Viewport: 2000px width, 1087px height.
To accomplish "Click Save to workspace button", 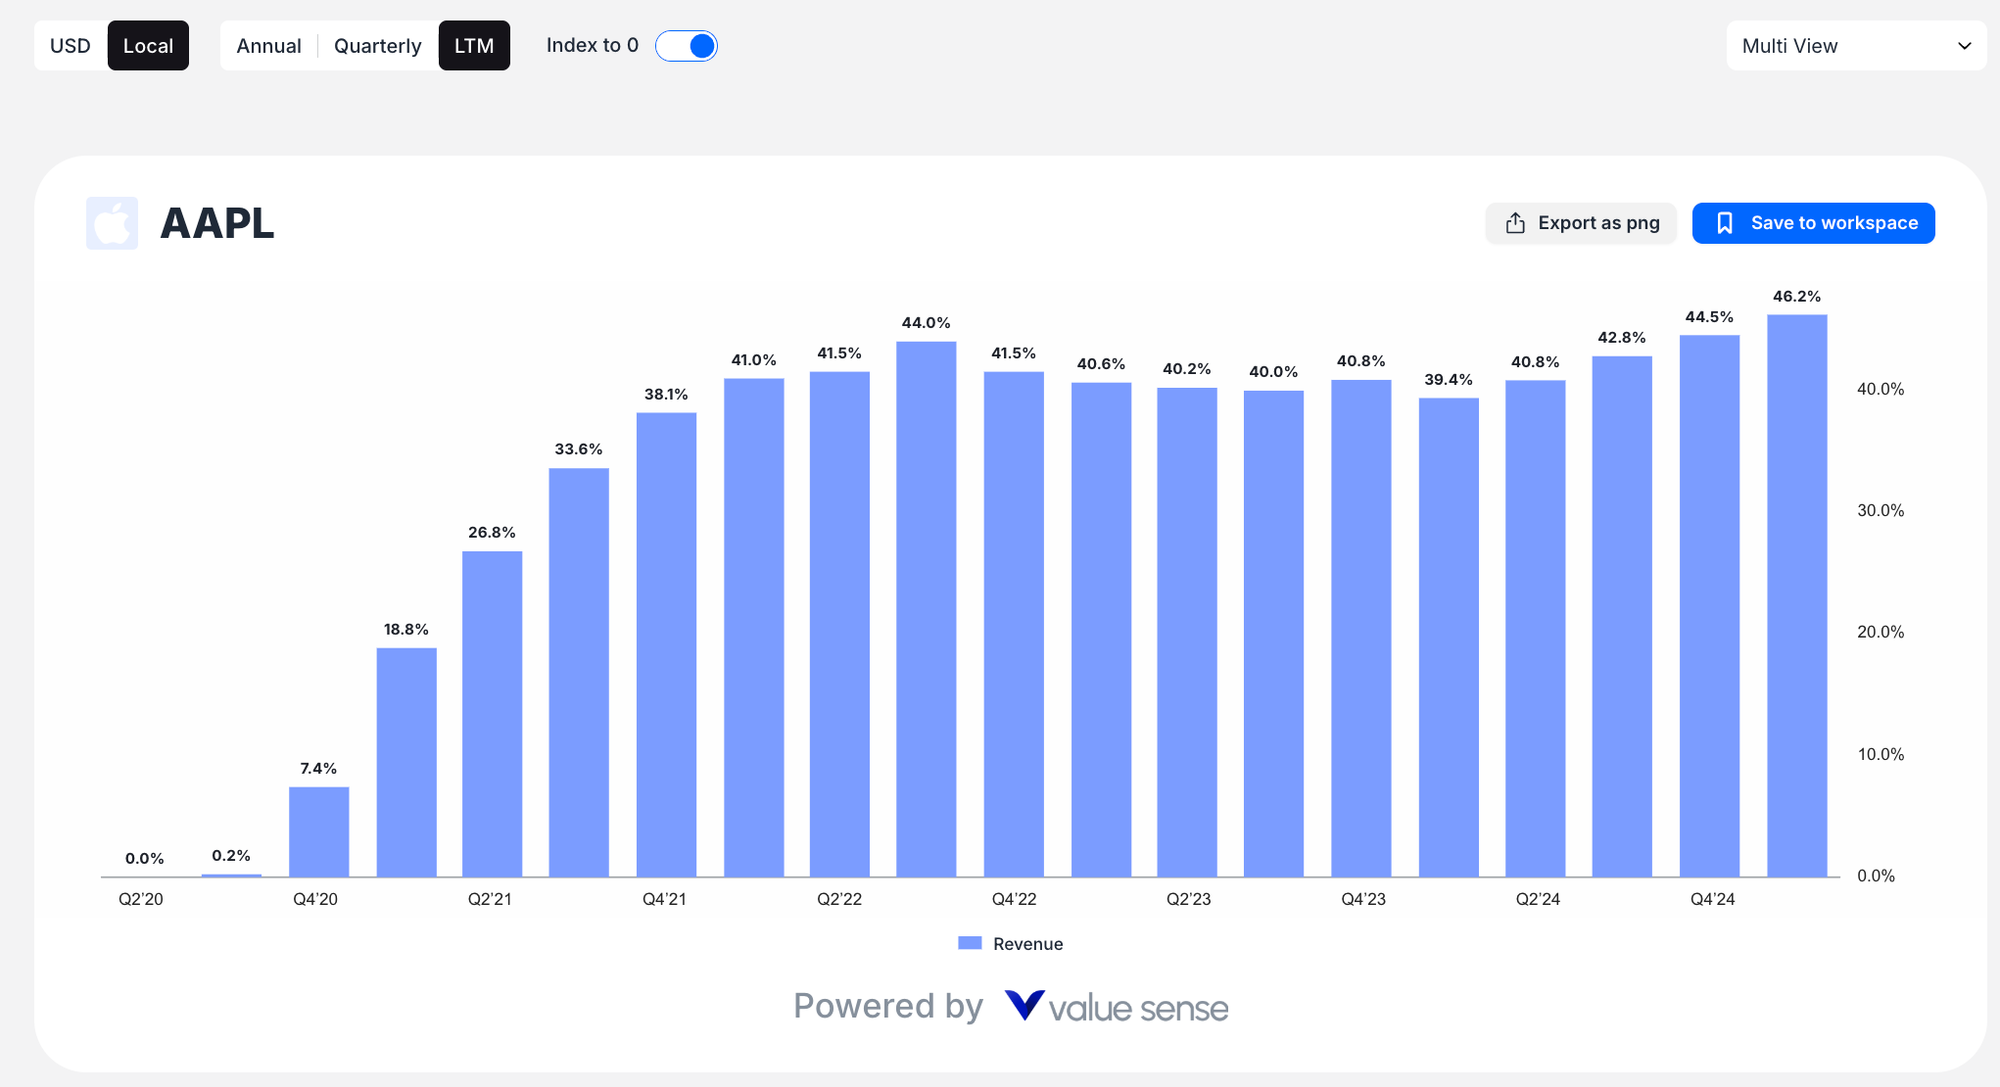I will (x=1813, y=223).
